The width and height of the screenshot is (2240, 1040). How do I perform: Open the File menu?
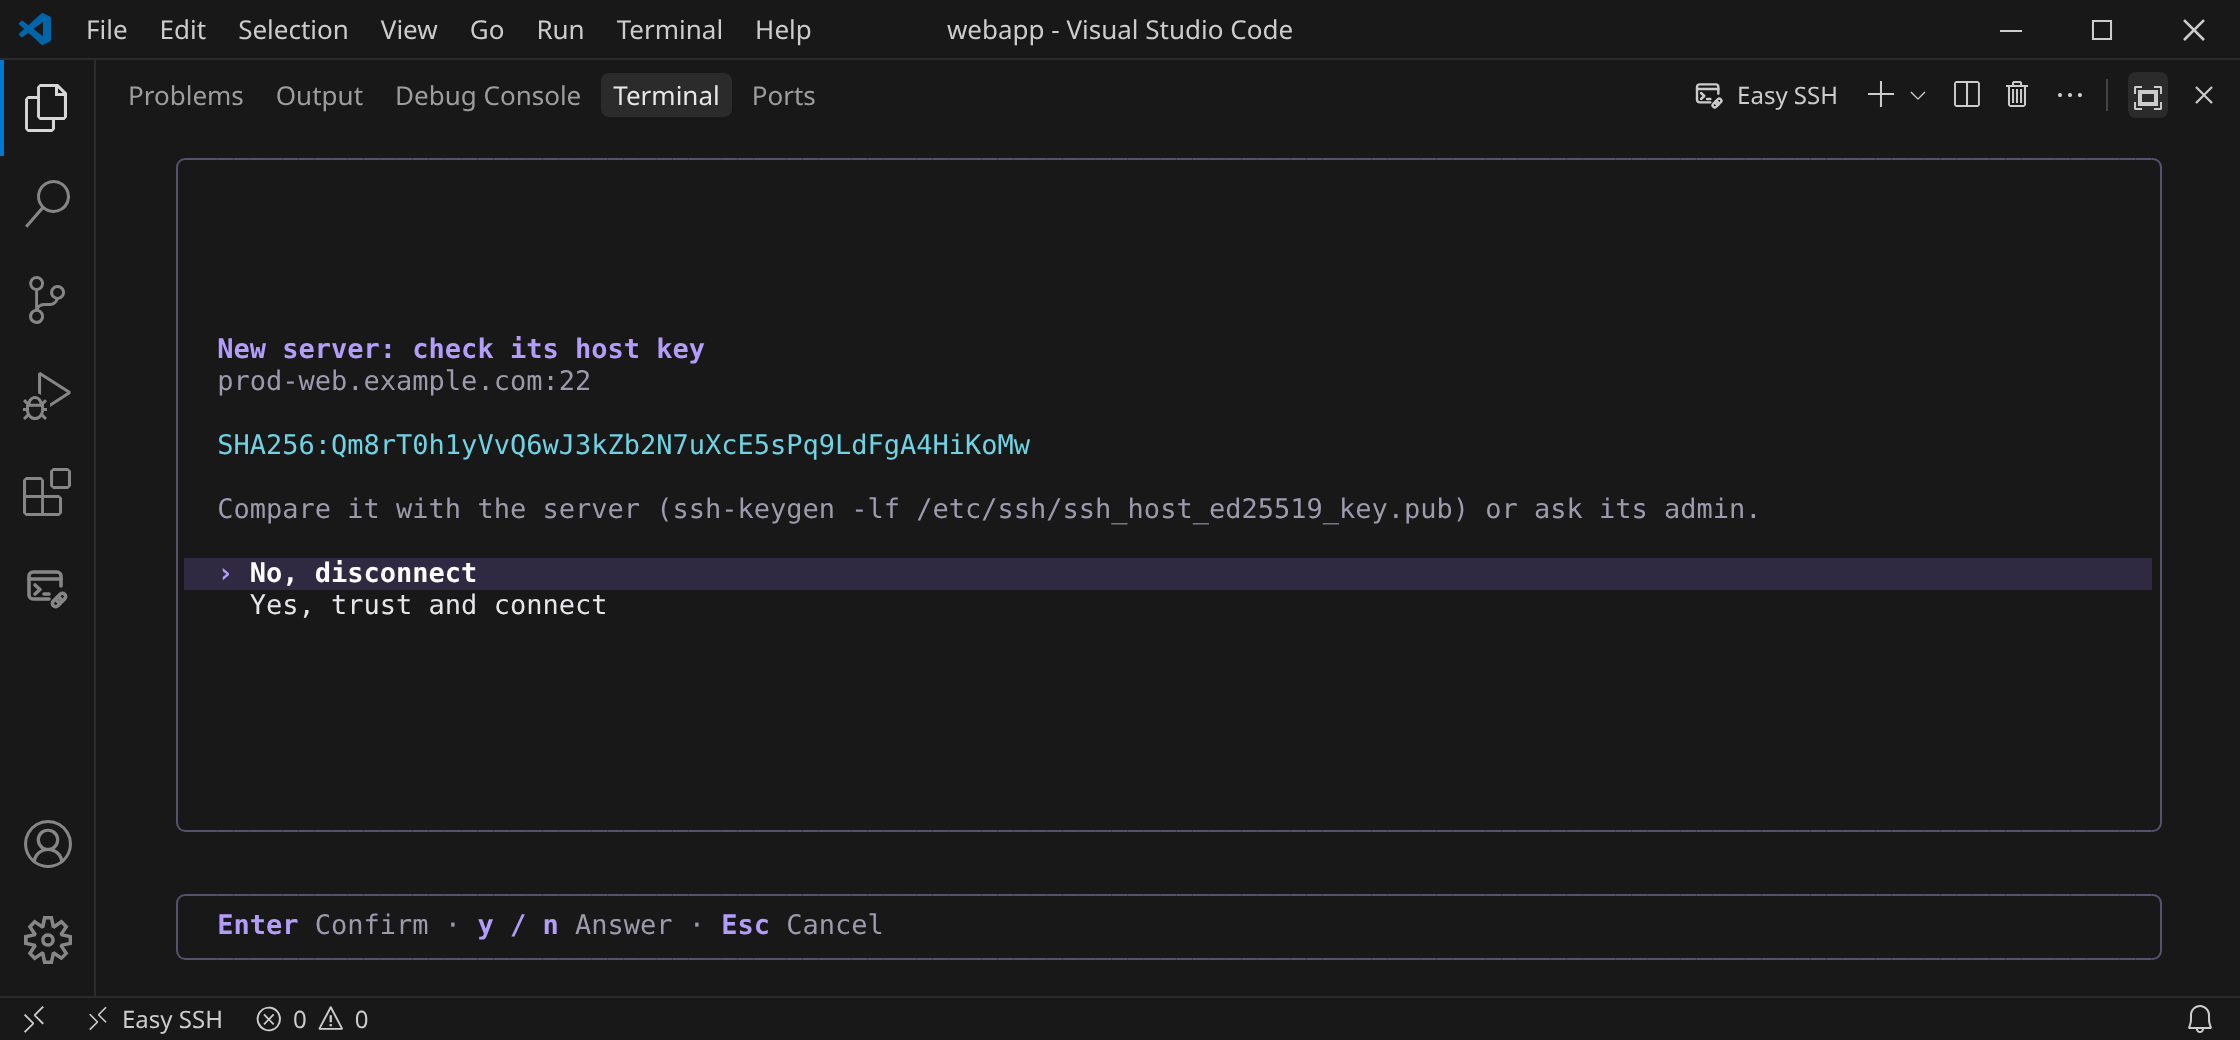point(106,29)
